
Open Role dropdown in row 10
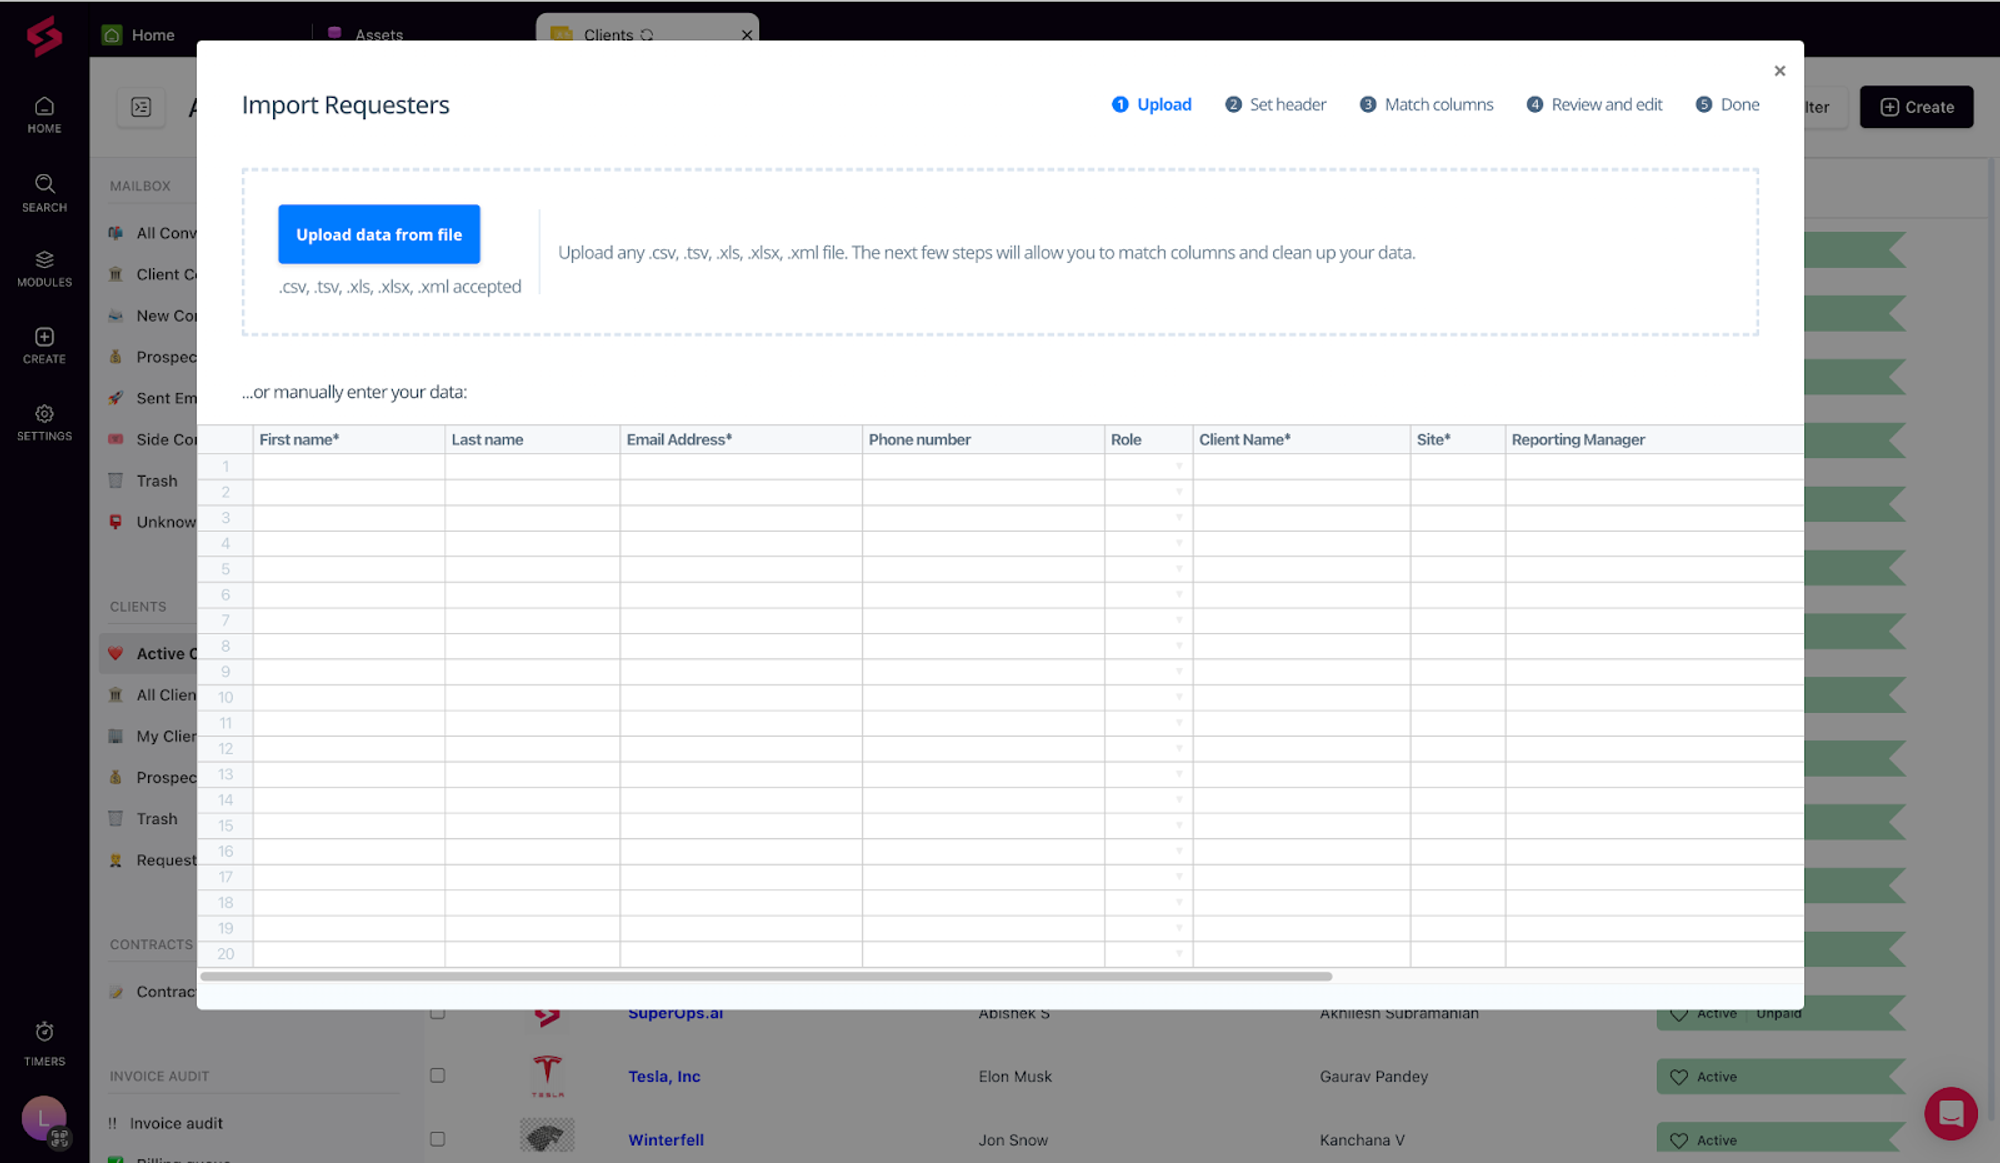(1179, 698)
